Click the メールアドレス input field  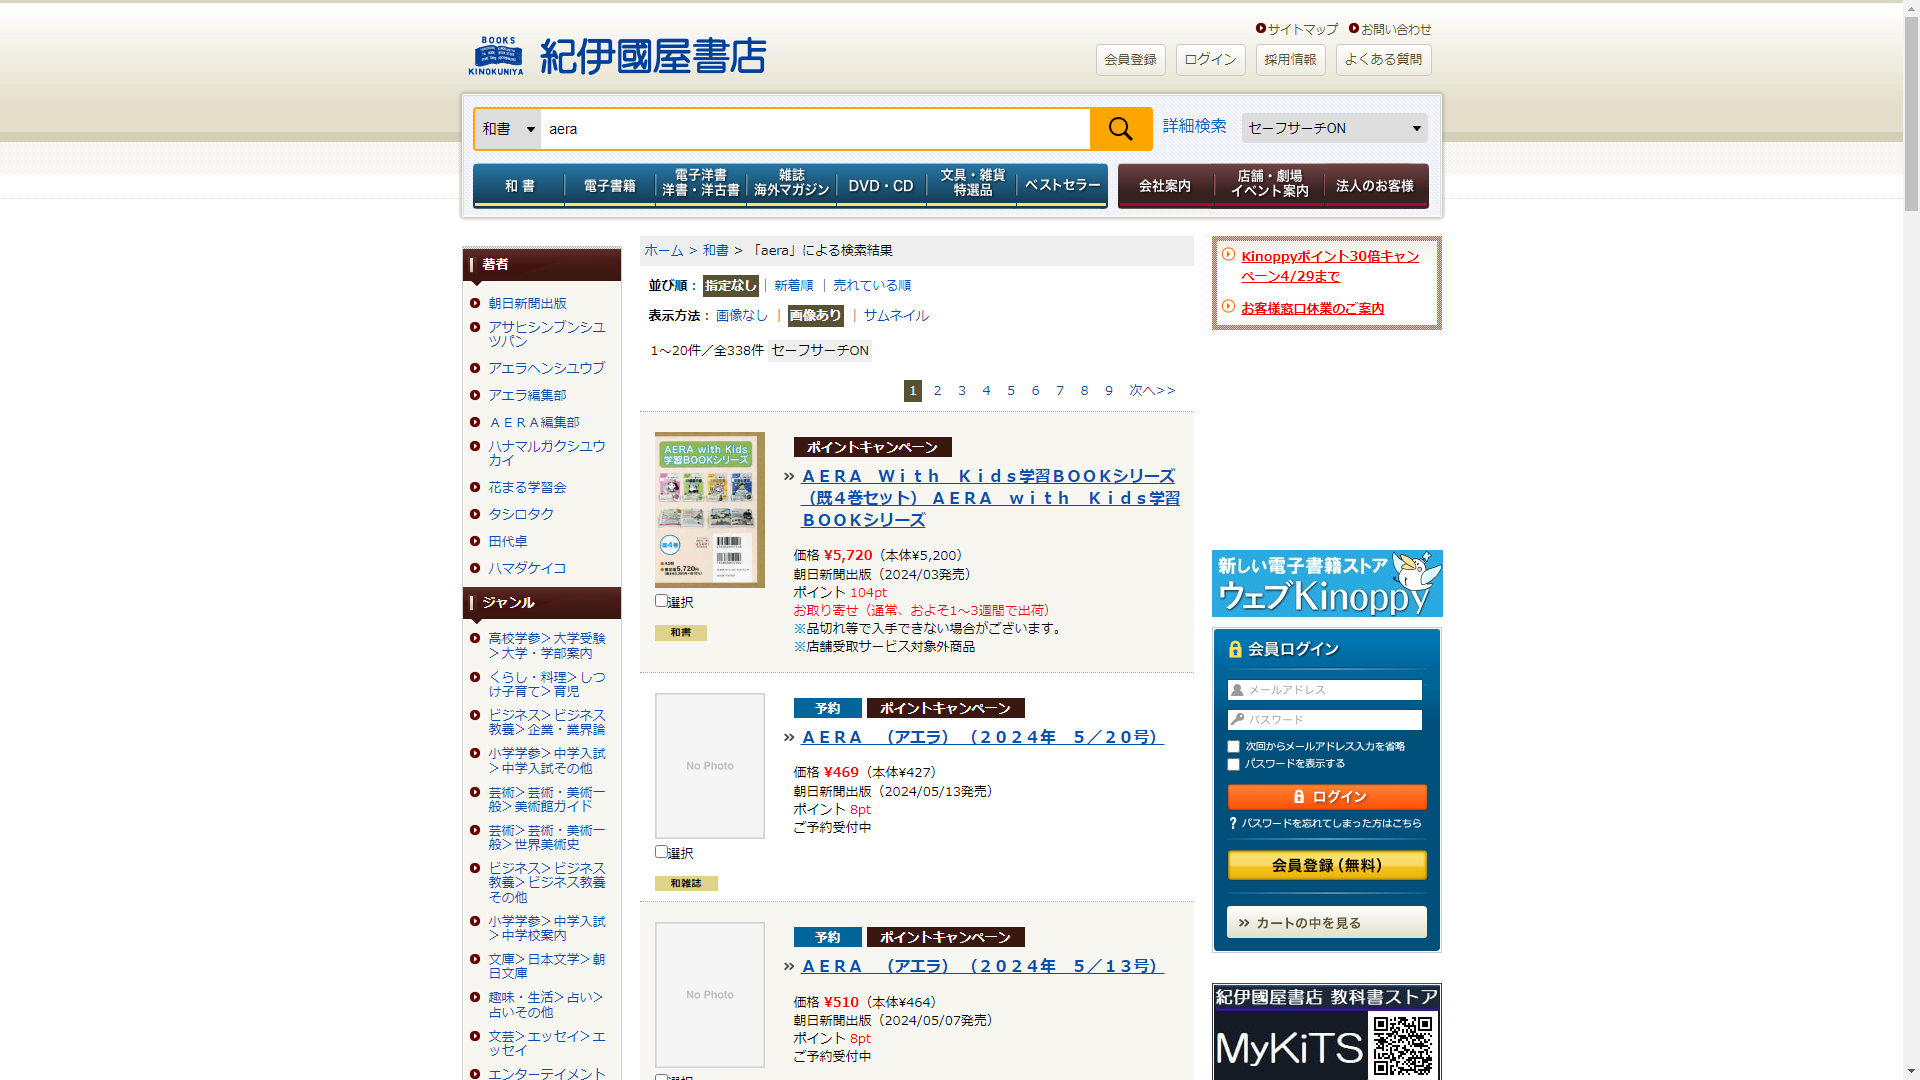(1326, 690)
